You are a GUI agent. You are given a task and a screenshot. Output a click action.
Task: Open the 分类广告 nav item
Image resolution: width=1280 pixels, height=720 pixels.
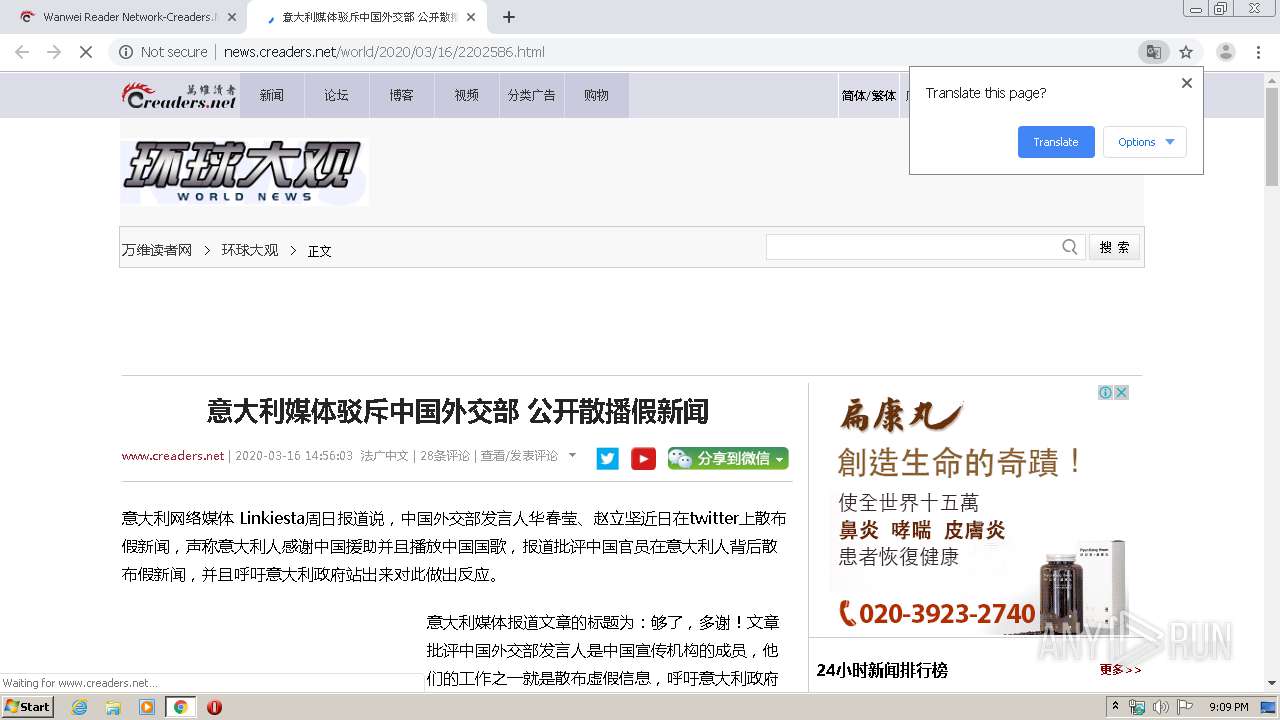point(532,95)
